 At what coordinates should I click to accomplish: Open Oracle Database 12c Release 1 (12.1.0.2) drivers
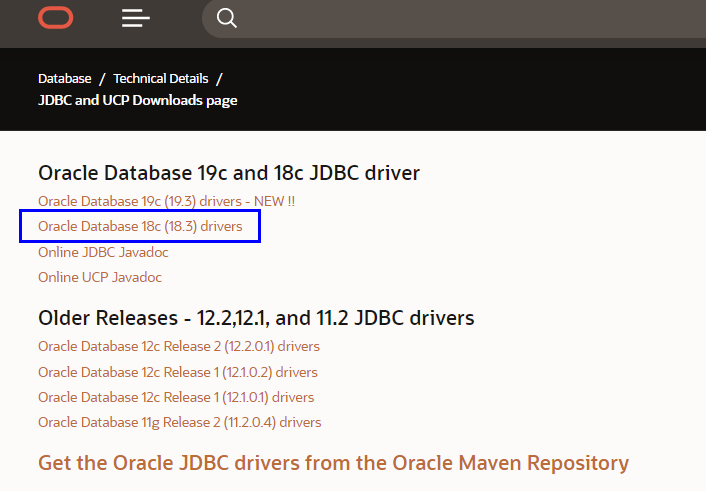(x=178, y=372)
